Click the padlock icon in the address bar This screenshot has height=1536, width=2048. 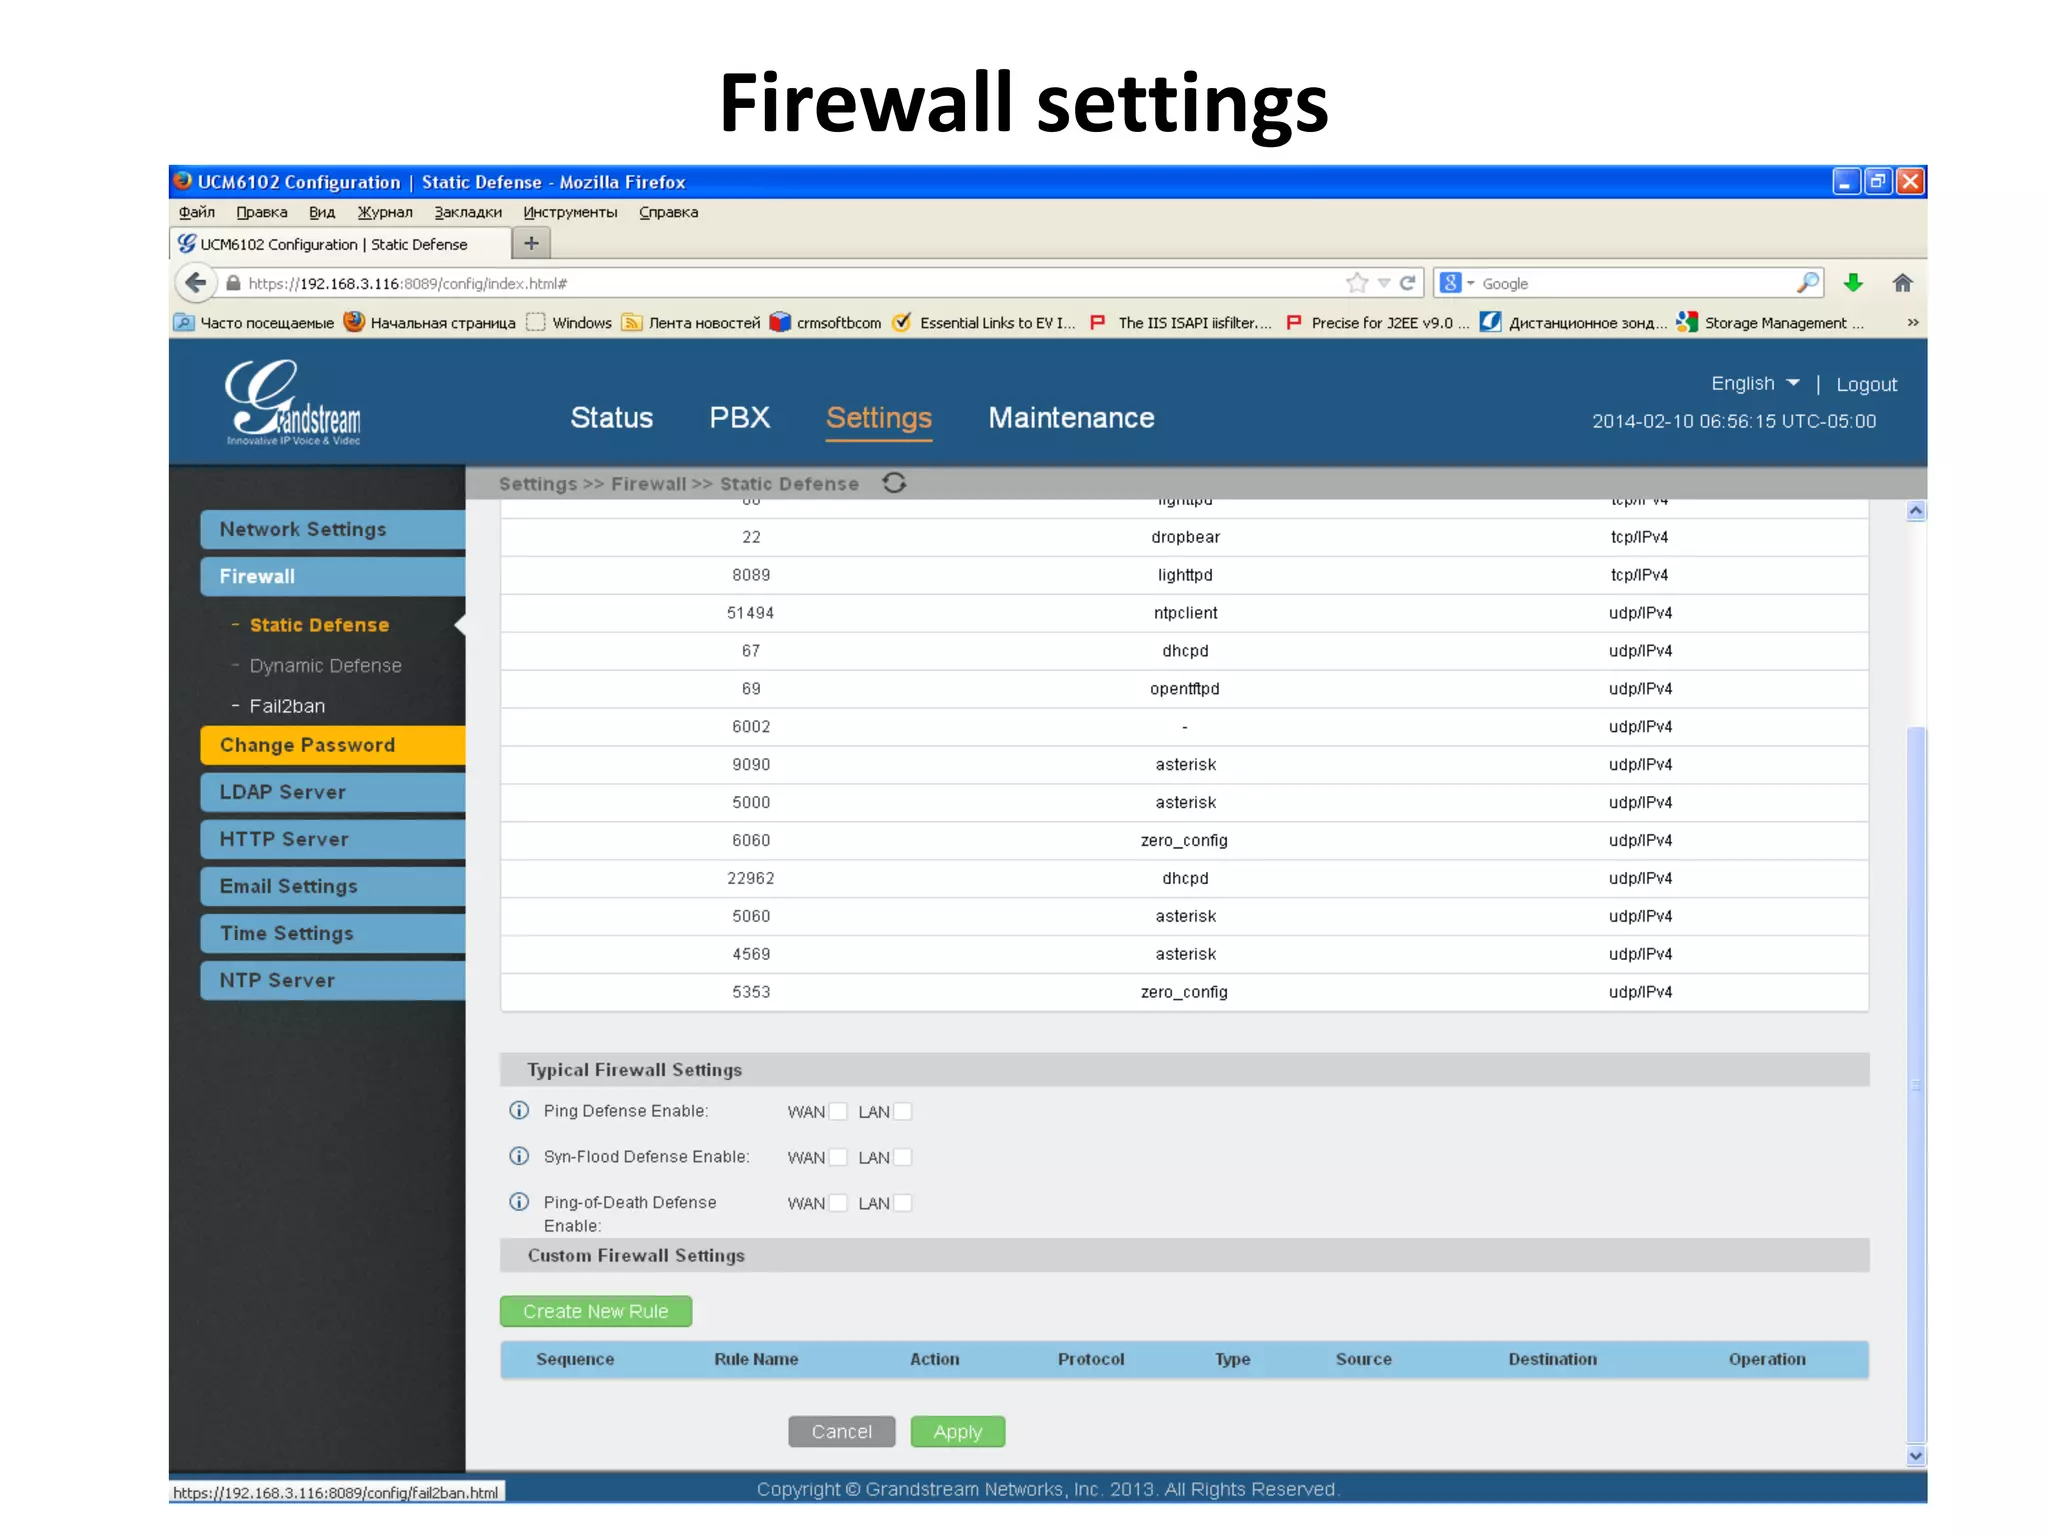click(x=233, y=283)
